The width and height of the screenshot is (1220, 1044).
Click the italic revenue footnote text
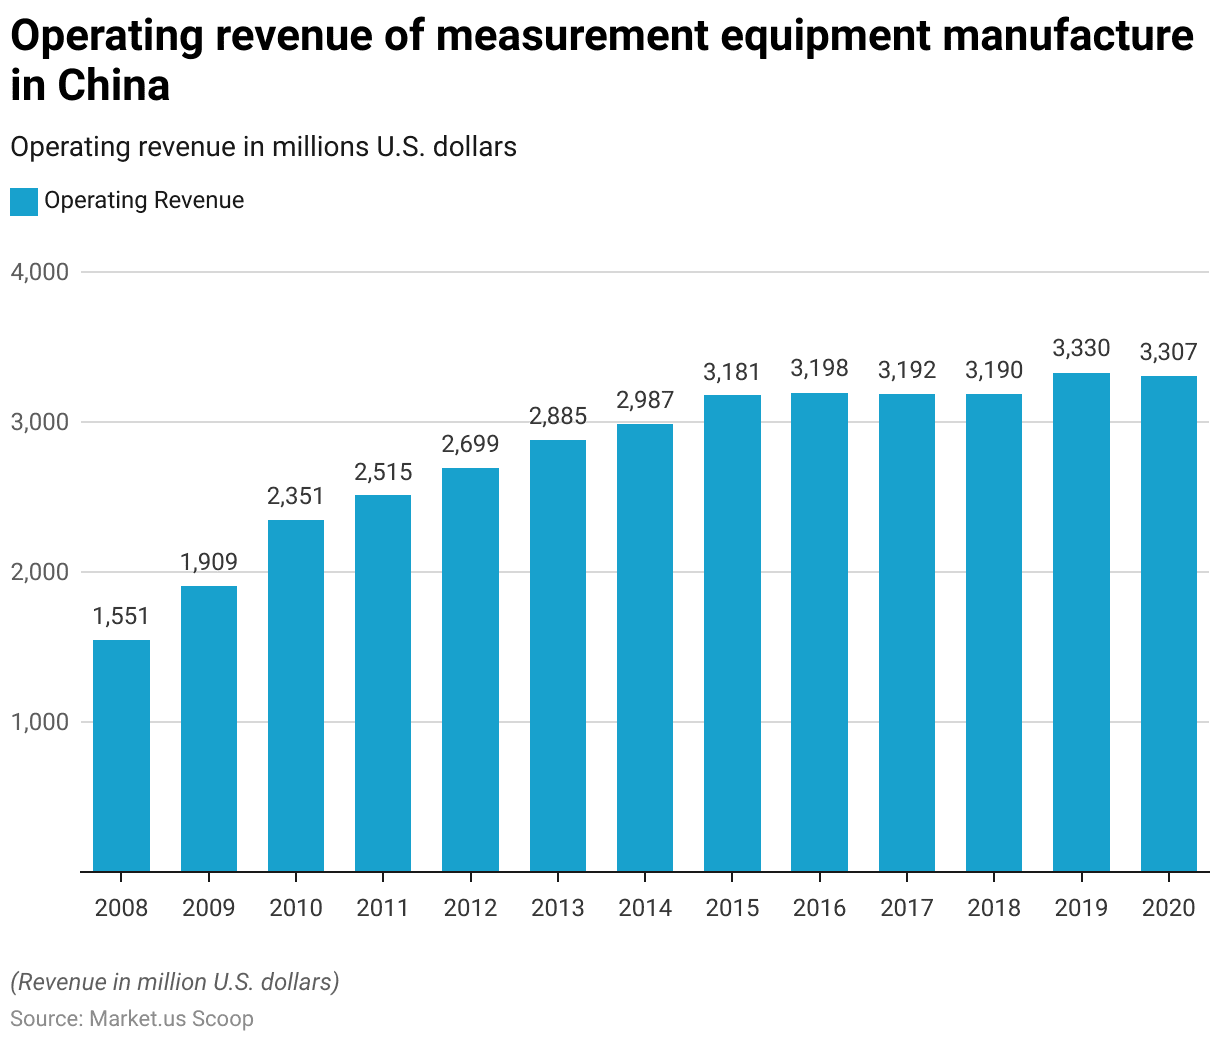tap(175, 982)
